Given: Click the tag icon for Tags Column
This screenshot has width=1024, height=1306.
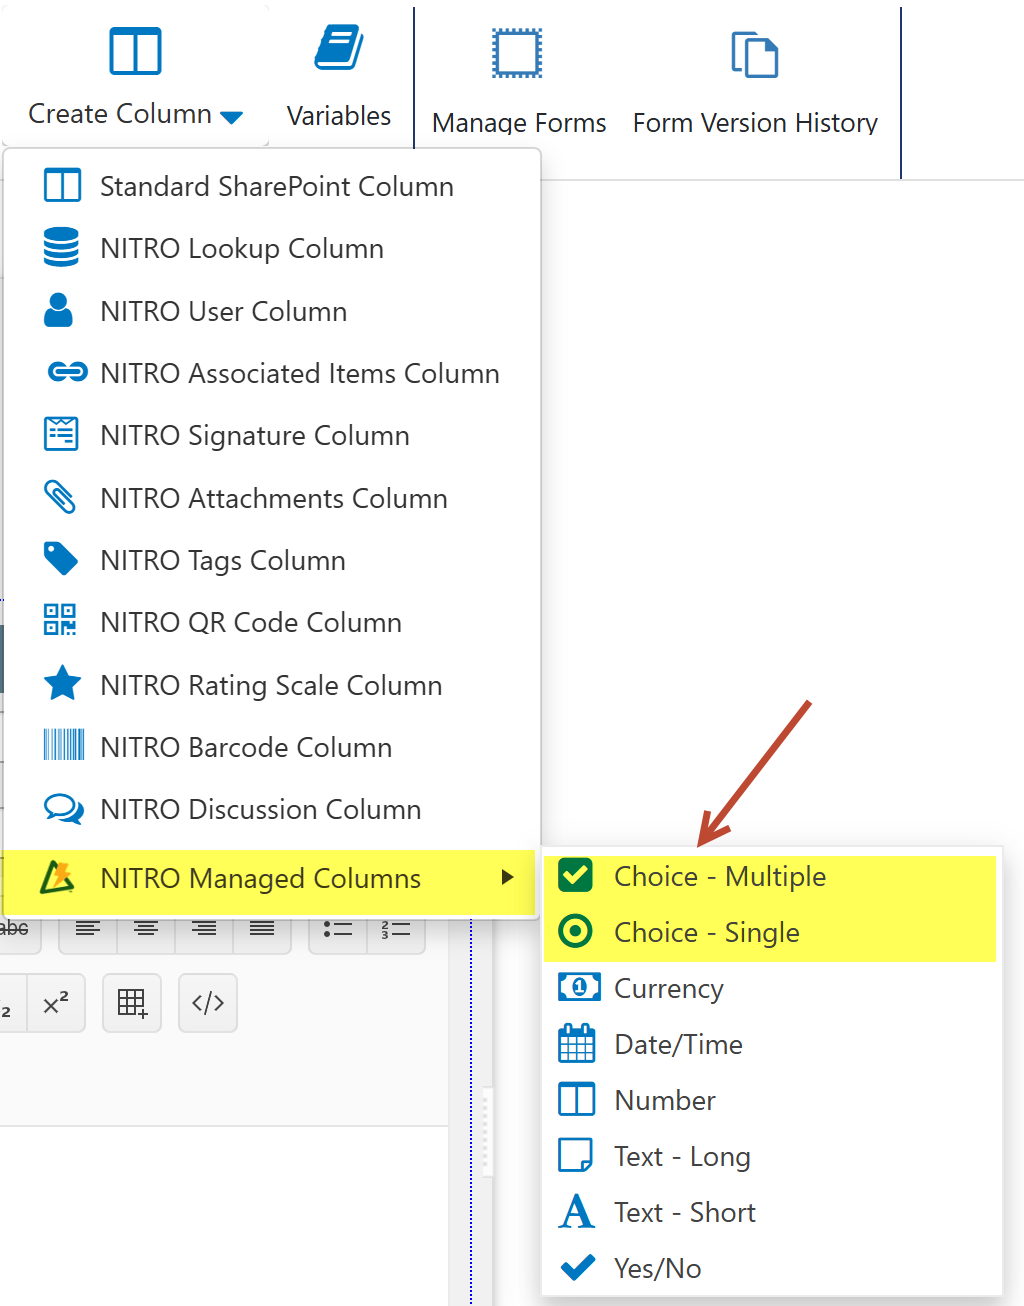Looking at the screenshot, I should (61, 559).
